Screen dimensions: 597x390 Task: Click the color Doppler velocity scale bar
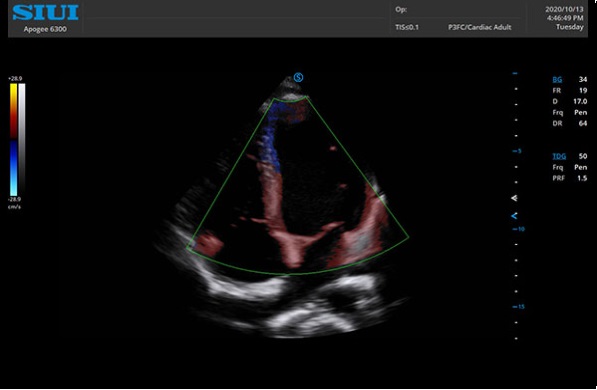(13, 140)
